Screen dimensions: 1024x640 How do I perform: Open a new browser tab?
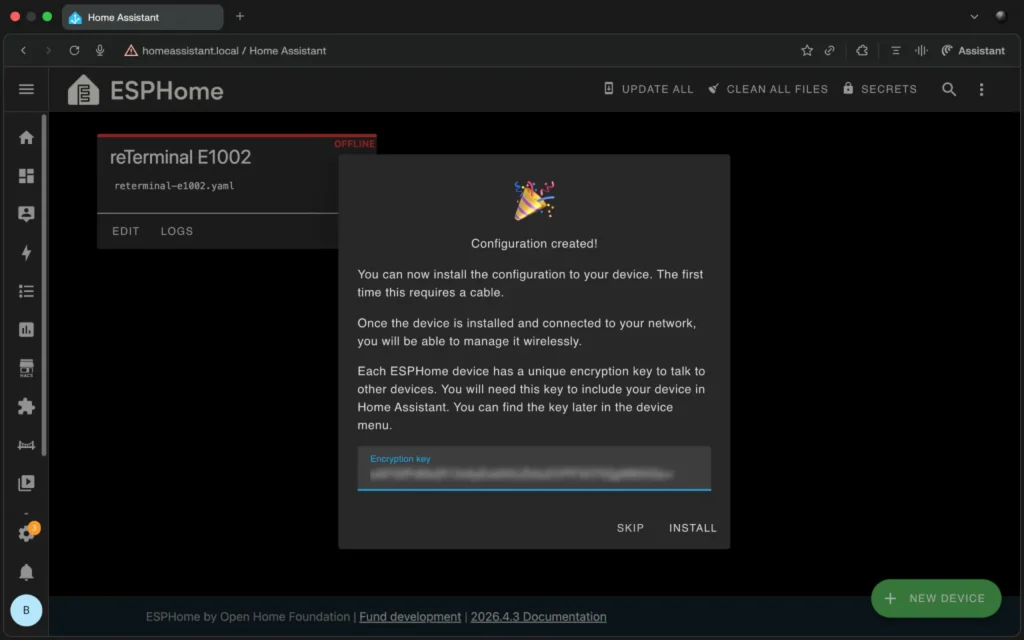240,16
